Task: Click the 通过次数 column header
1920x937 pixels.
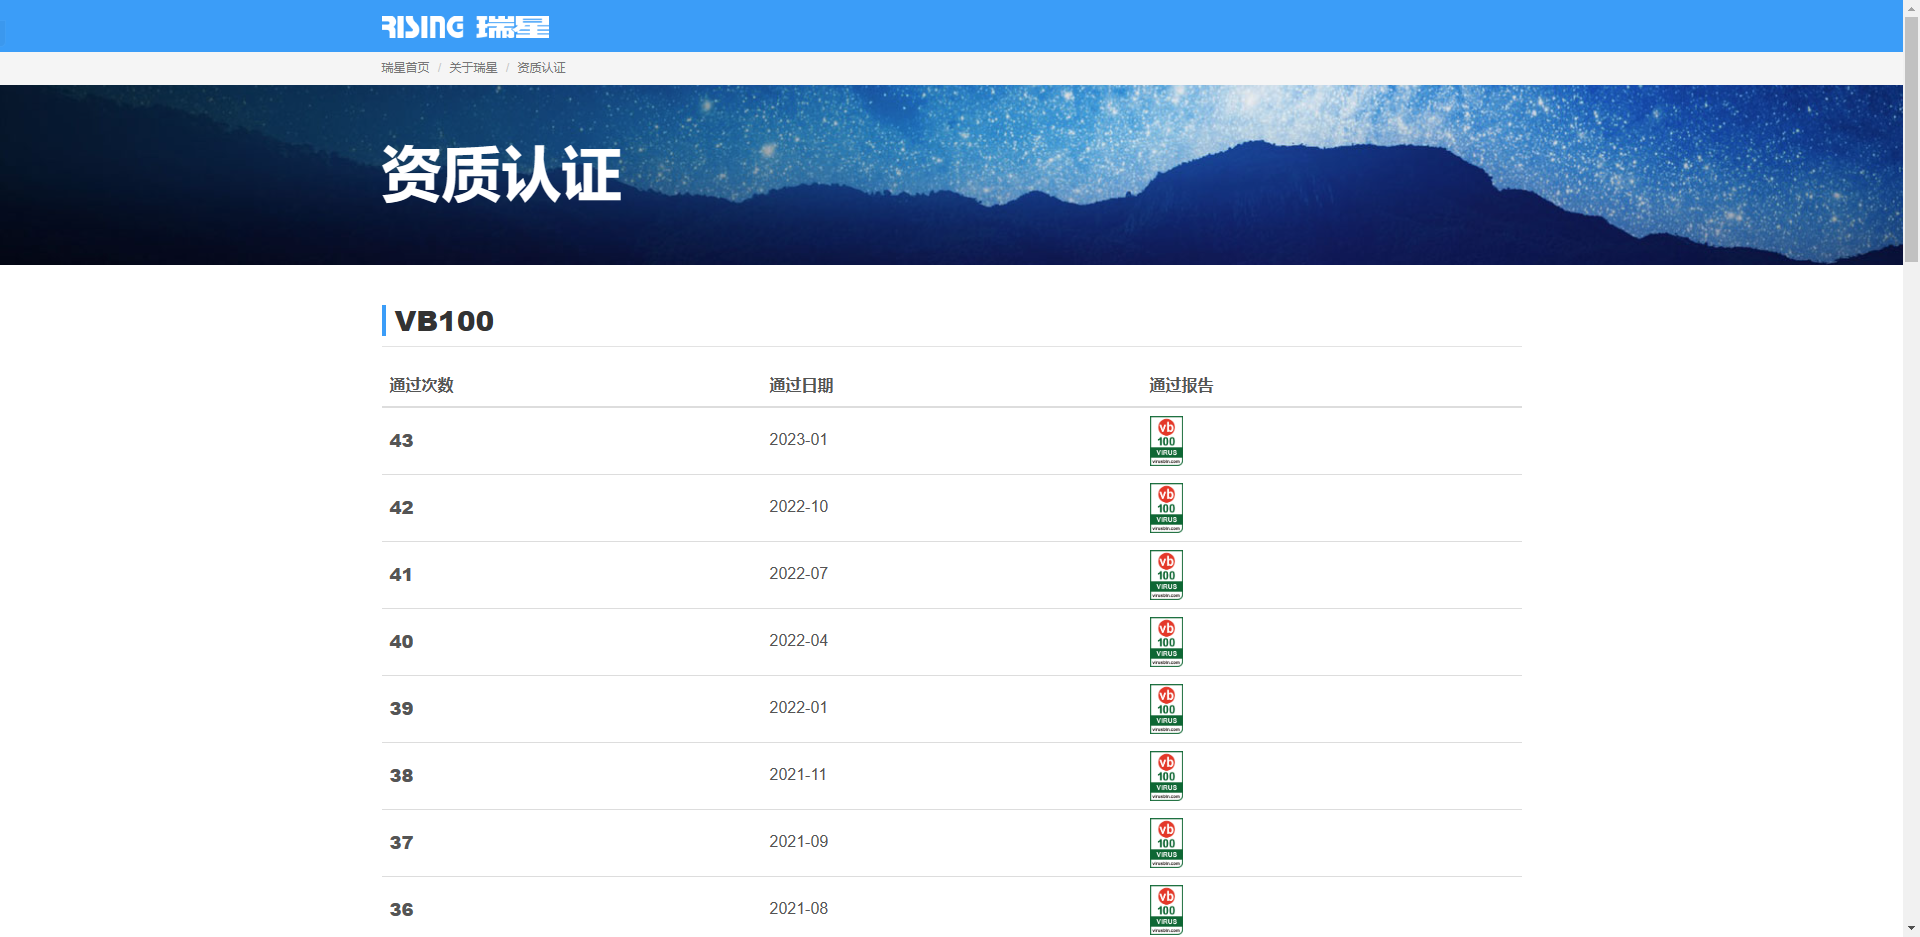Action: tap(421, 385)
